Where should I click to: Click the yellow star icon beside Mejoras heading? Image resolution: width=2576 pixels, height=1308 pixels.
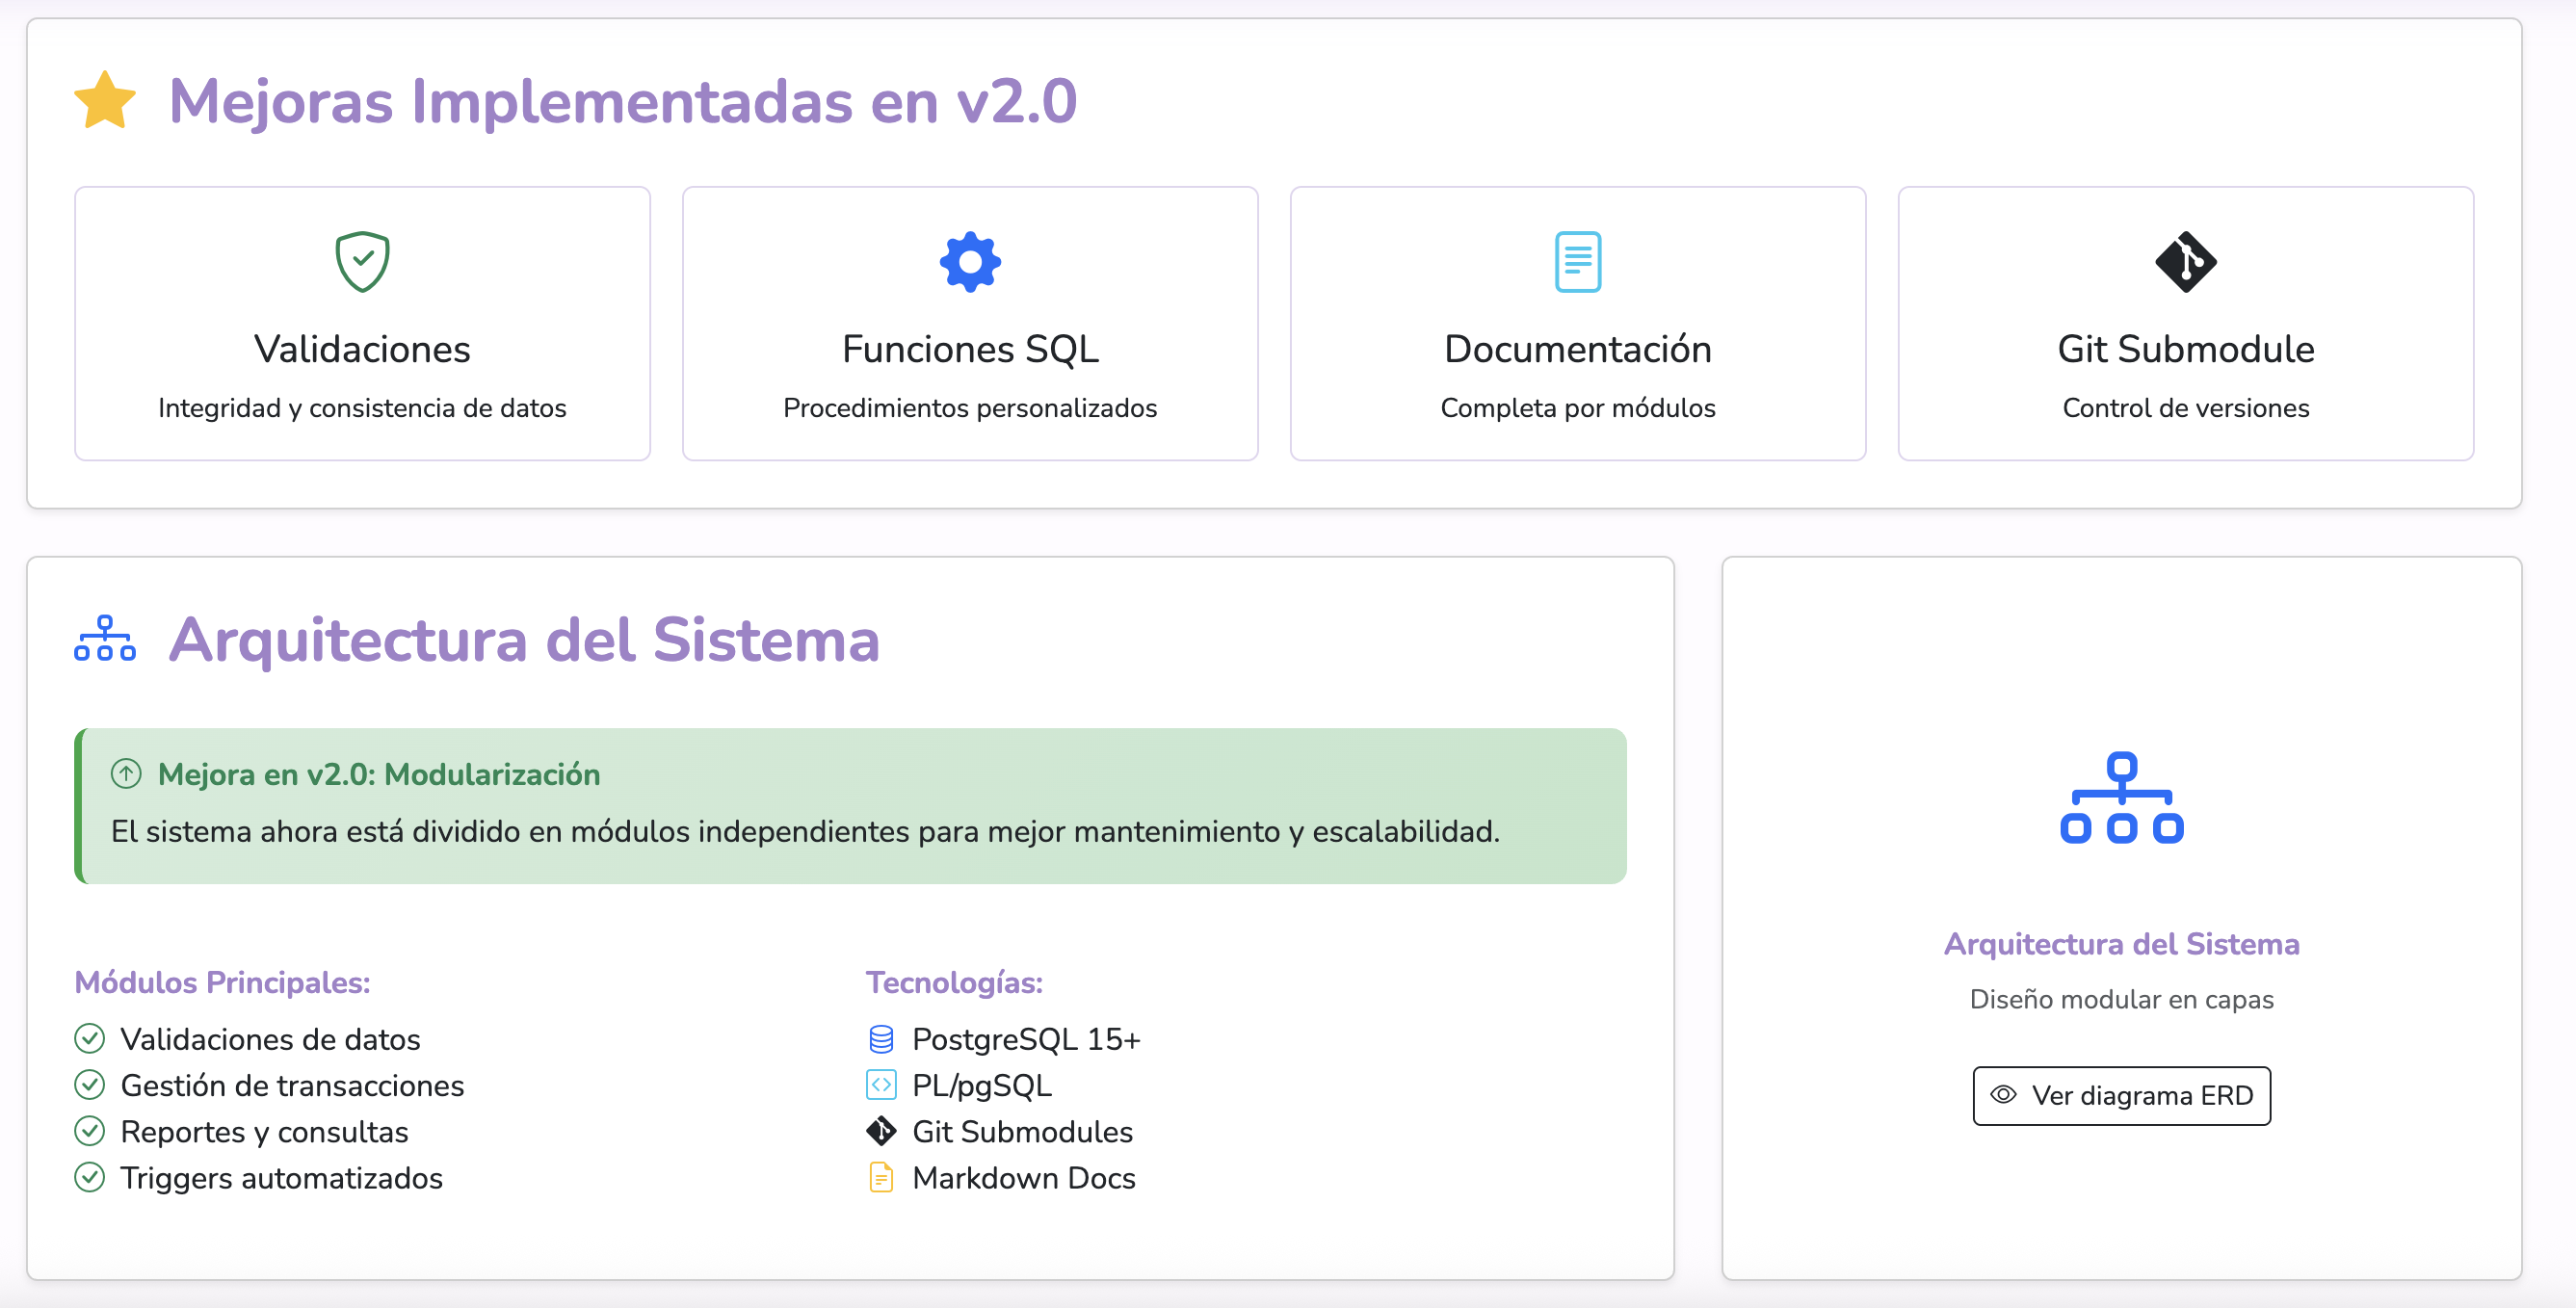pos(105,101)
